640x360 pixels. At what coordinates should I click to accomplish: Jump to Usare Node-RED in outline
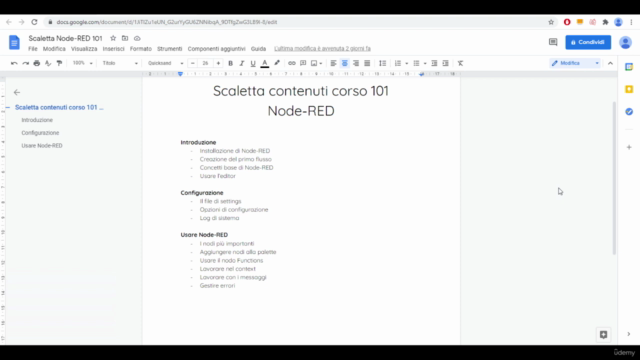point(42,145)
